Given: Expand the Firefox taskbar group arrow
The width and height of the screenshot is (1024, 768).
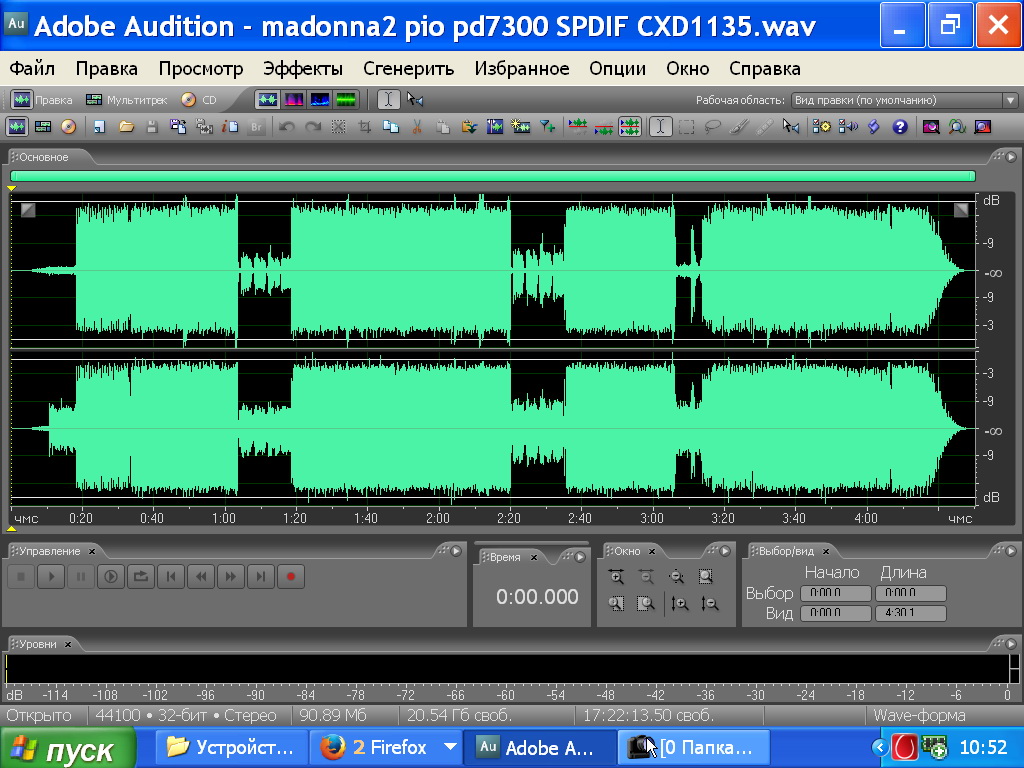Looking at the screenshot, I should (x=450, y=746).
